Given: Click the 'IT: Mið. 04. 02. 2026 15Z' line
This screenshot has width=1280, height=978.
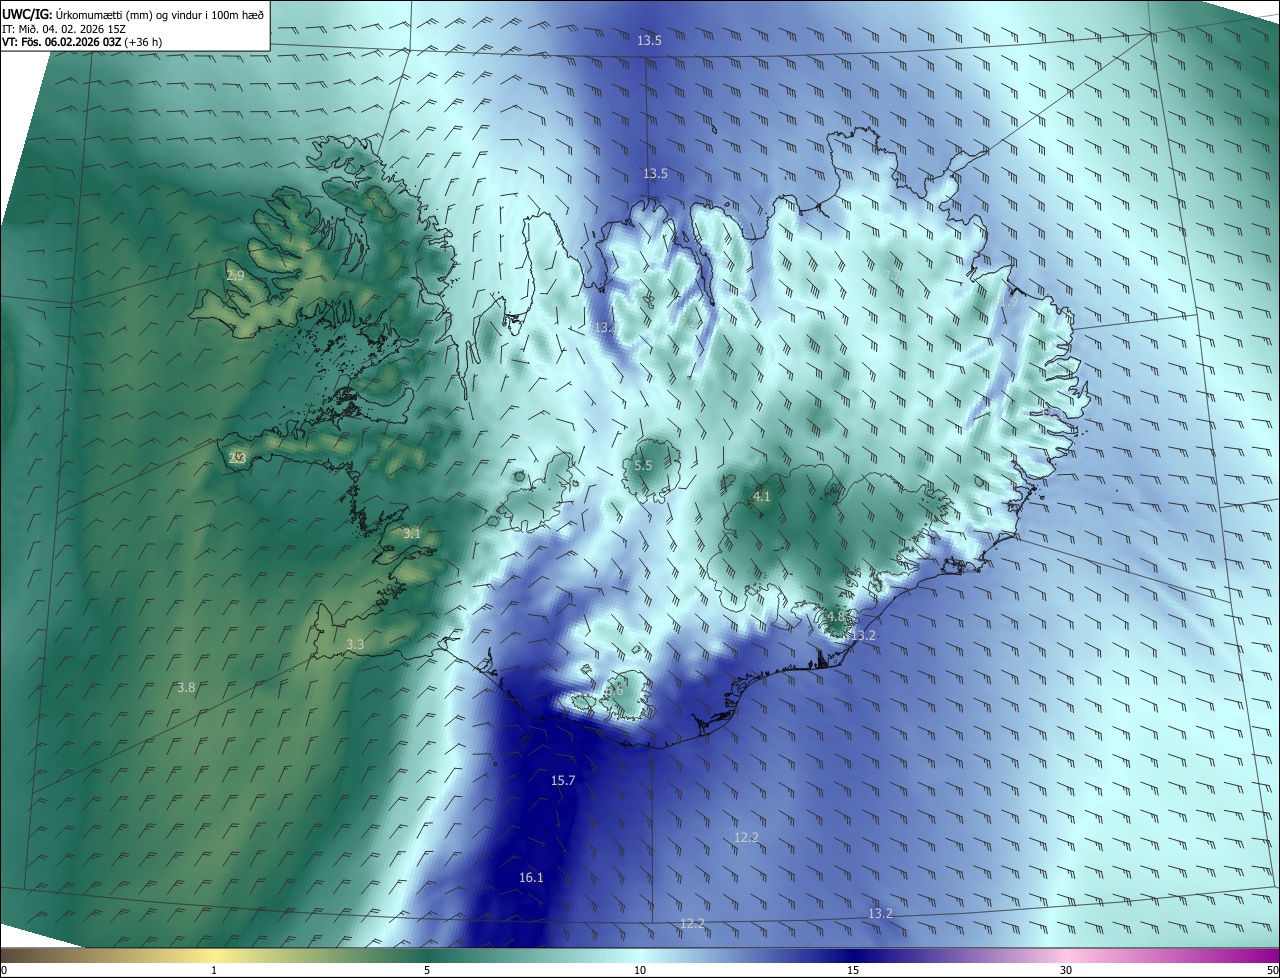Looking at the screenshot, I should pyautogui.click(x=65, y=29).
